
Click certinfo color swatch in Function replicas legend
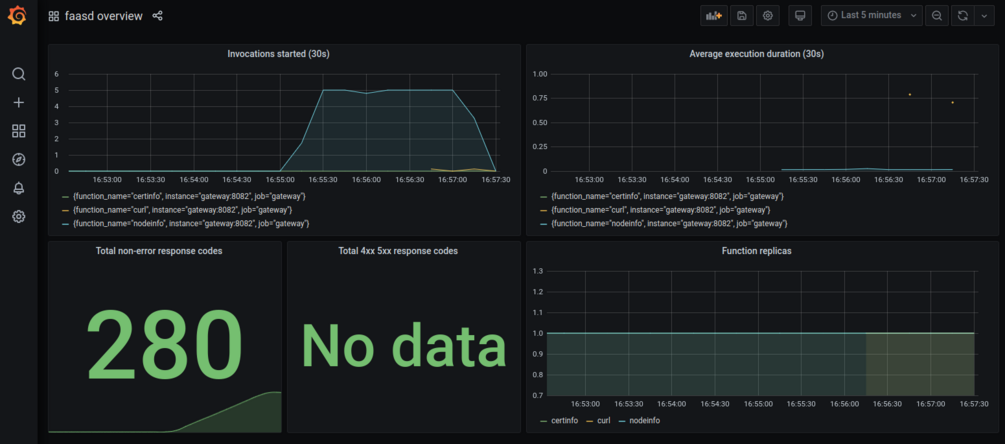click(544, 421)
